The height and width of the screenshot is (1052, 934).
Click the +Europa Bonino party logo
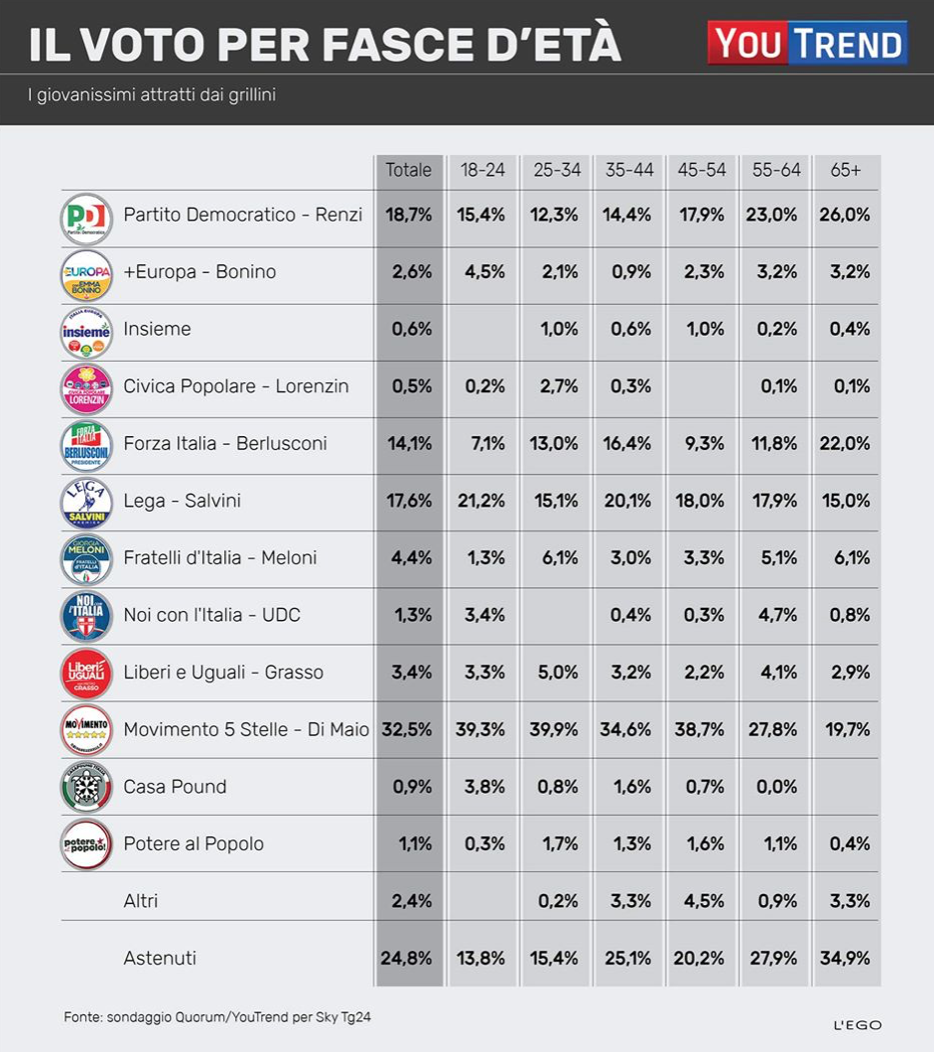click(x=87, y=273)
